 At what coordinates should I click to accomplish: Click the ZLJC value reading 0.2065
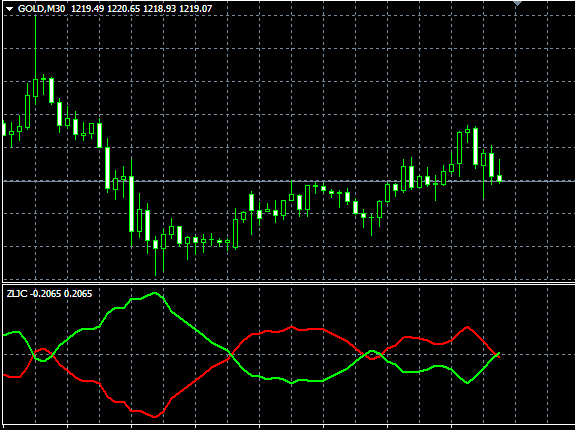click(78, 294)
